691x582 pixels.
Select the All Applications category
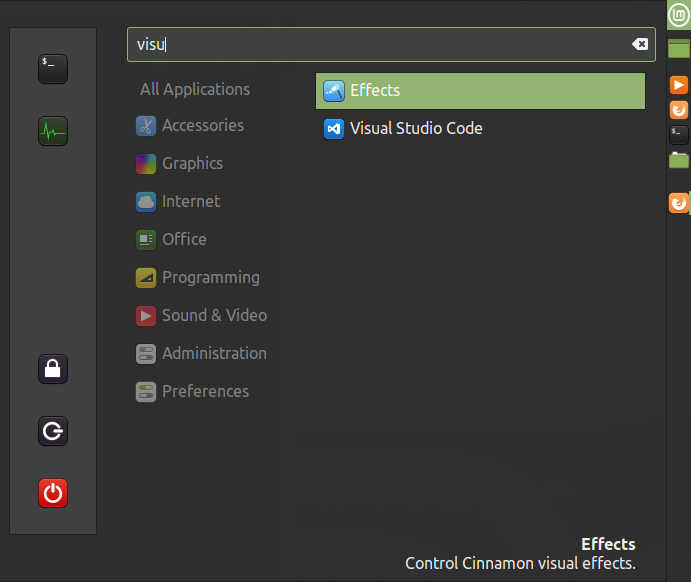(x=195, y=89)
